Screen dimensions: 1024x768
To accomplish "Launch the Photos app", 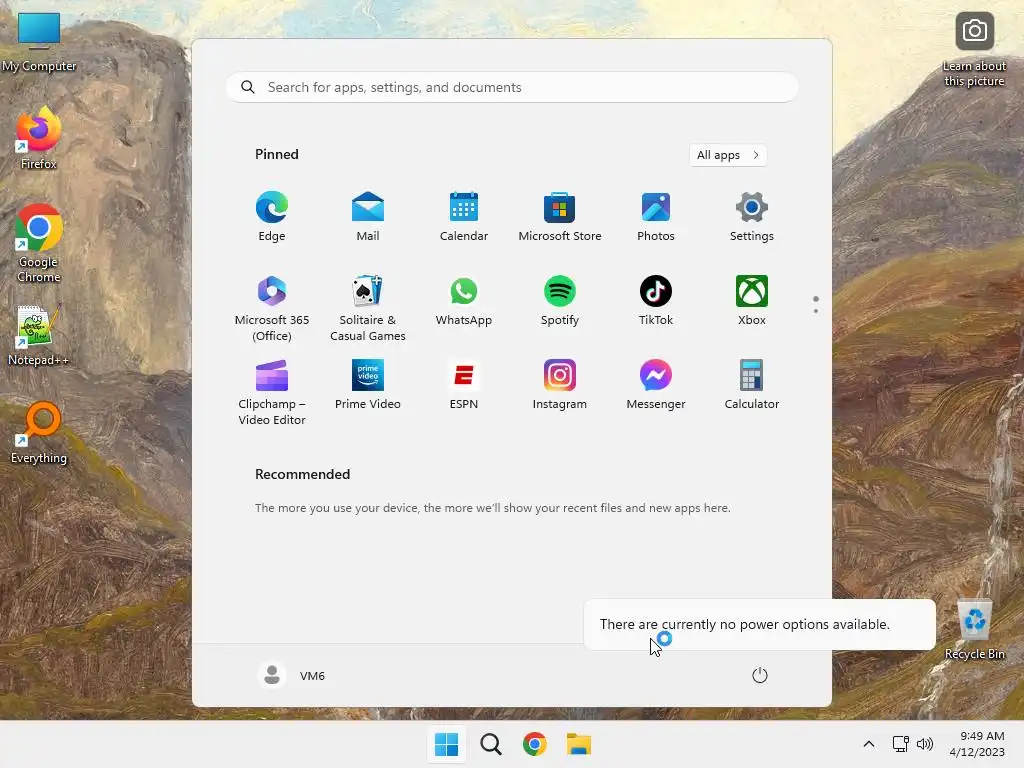I will tap(656, 217).
